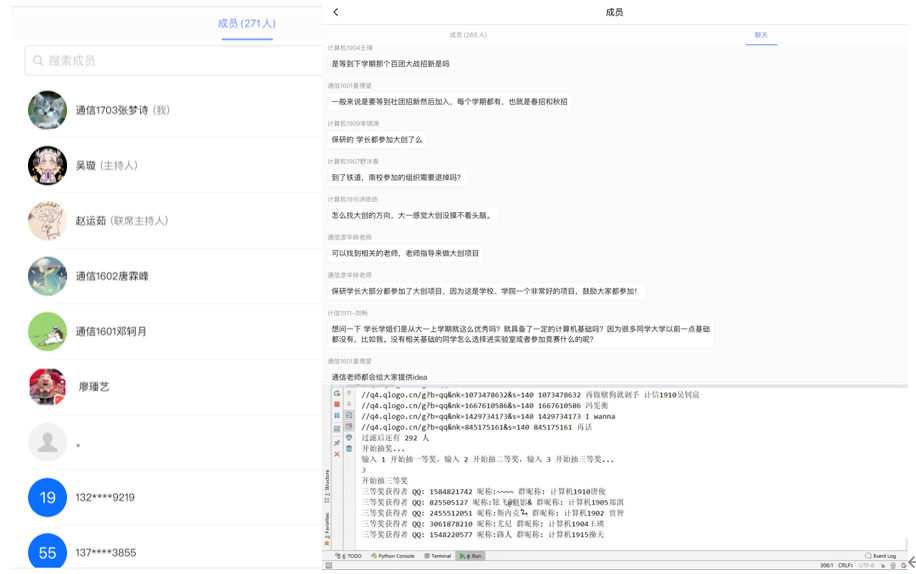The image size is (916, 574).
Task: Open the Event Log
Action: 881,556
